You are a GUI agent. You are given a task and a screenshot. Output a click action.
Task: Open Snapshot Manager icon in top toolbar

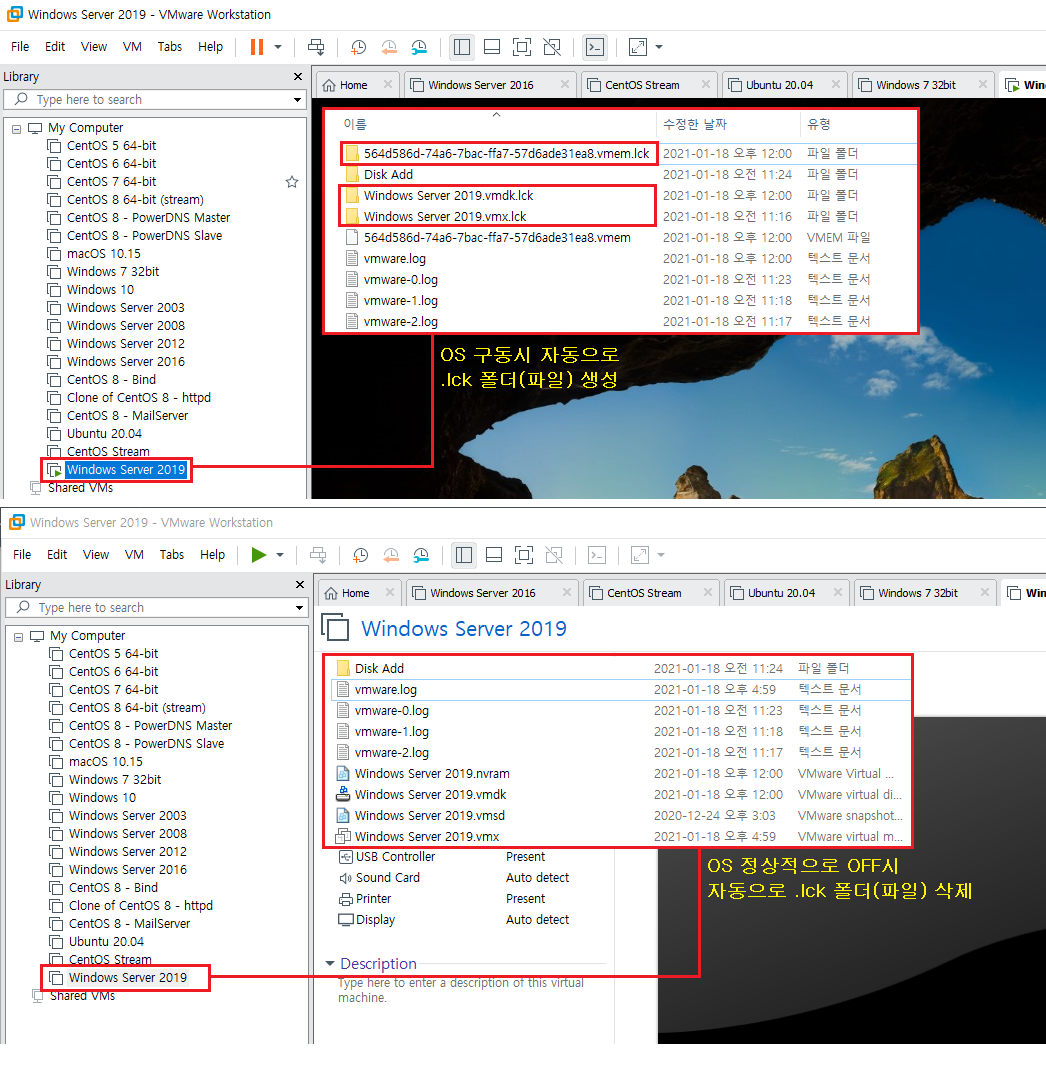(419, 47)
